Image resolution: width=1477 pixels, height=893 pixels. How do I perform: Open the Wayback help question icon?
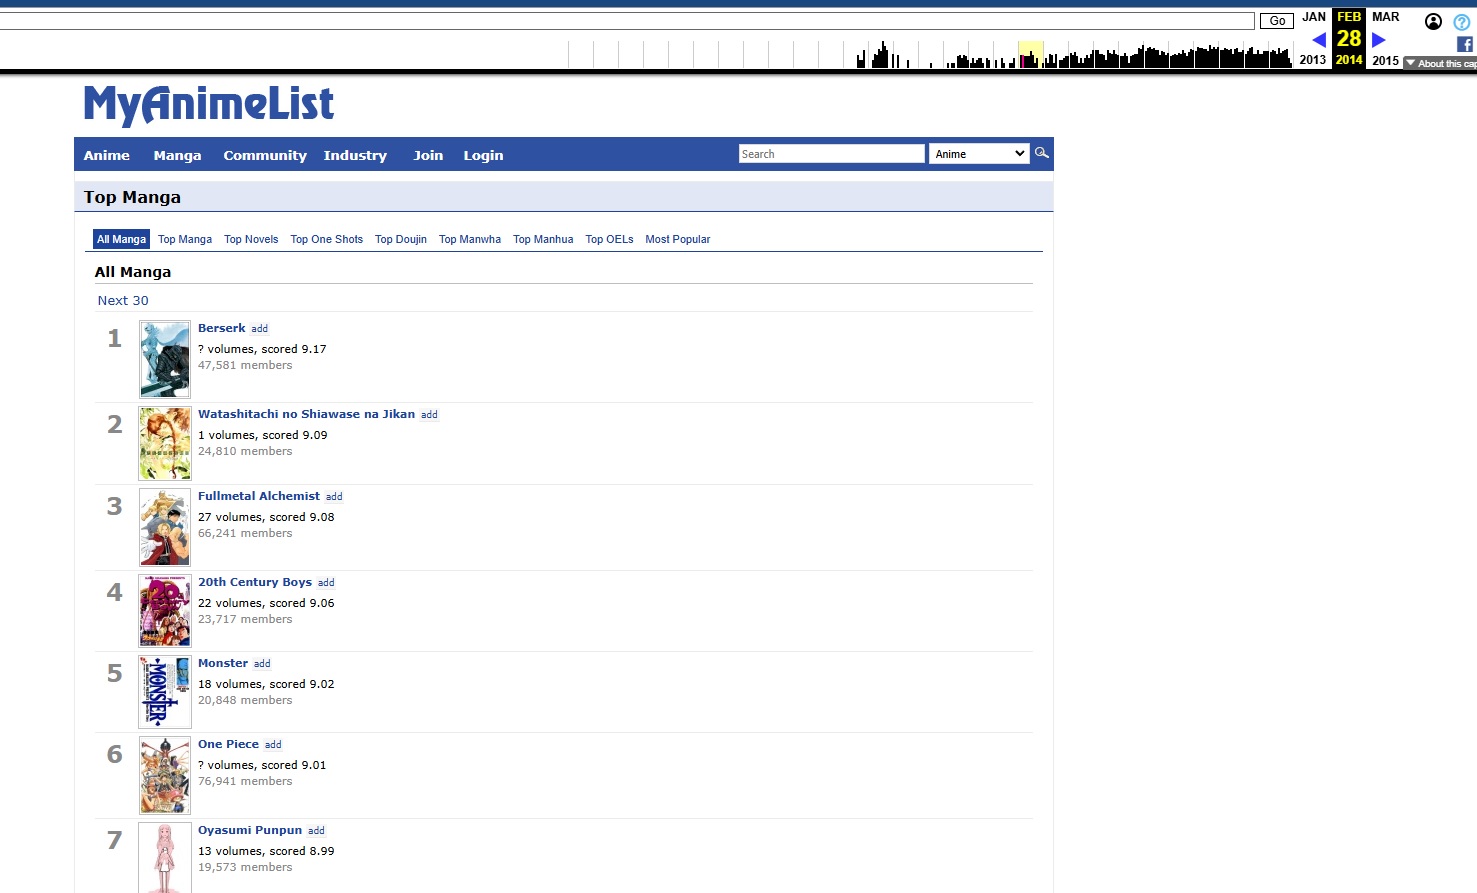click(x=1461, y=22)
